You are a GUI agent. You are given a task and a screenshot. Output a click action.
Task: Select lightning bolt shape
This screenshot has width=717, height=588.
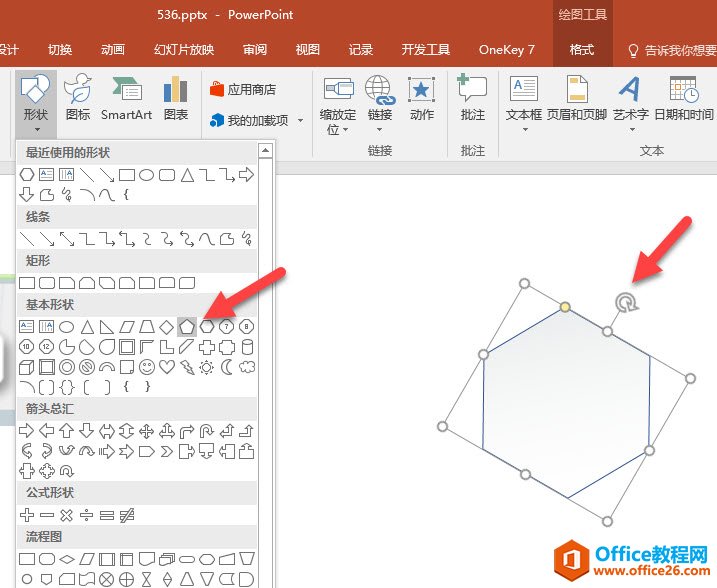187,367
